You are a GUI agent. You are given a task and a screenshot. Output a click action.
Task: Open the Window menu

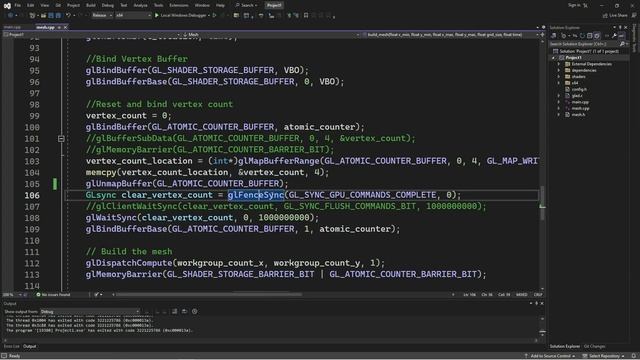click(202, 5)
